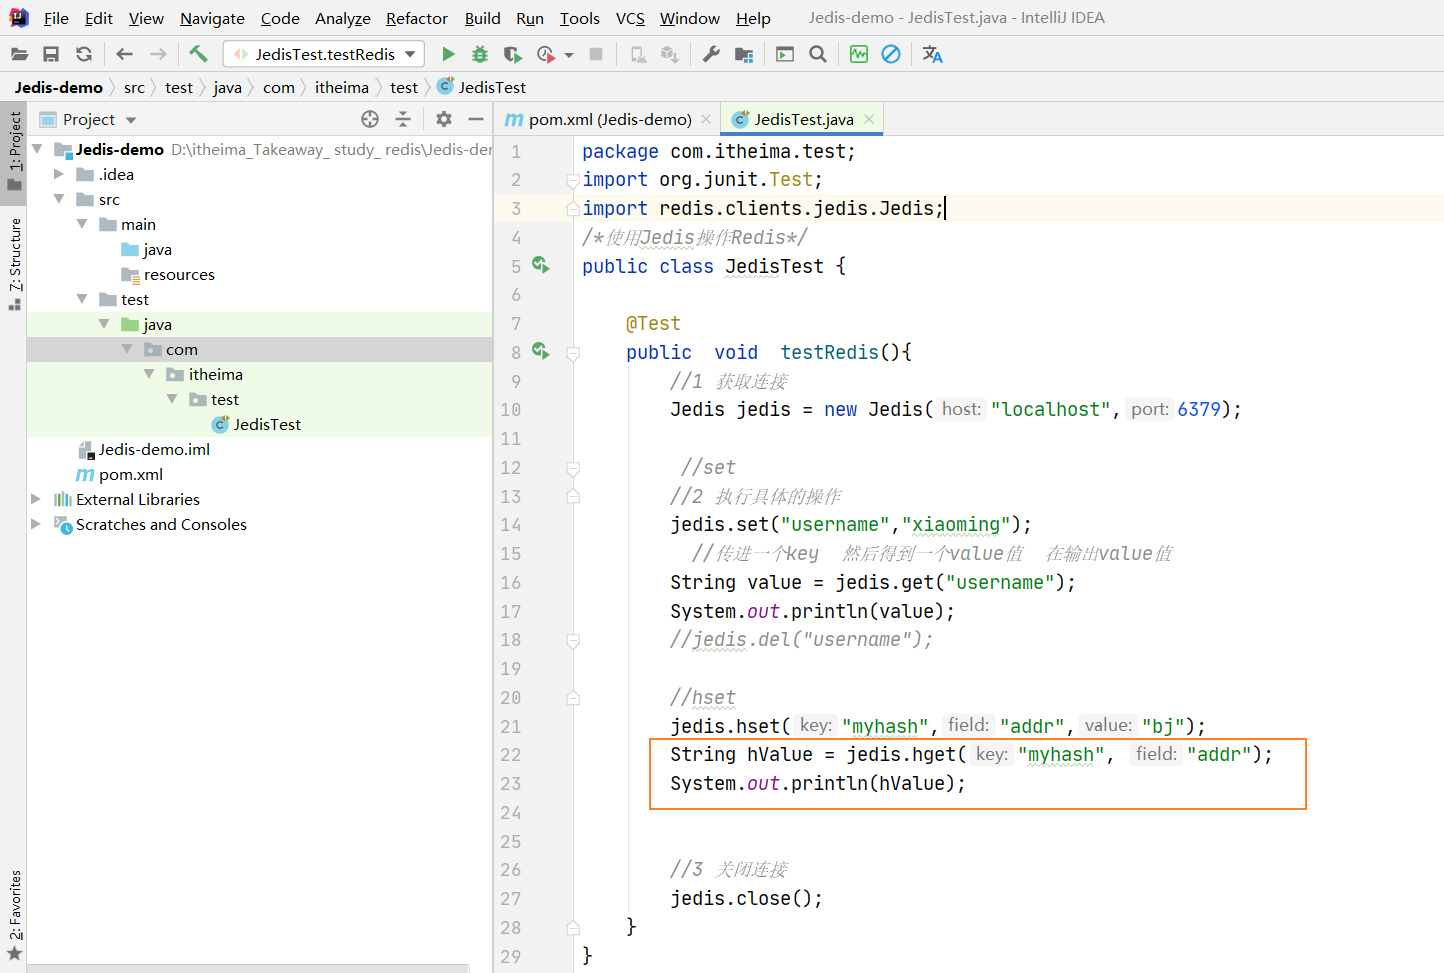
Task: Click Jedis-demo in the breadcrumb bar
Action: [x=58, y=87]
